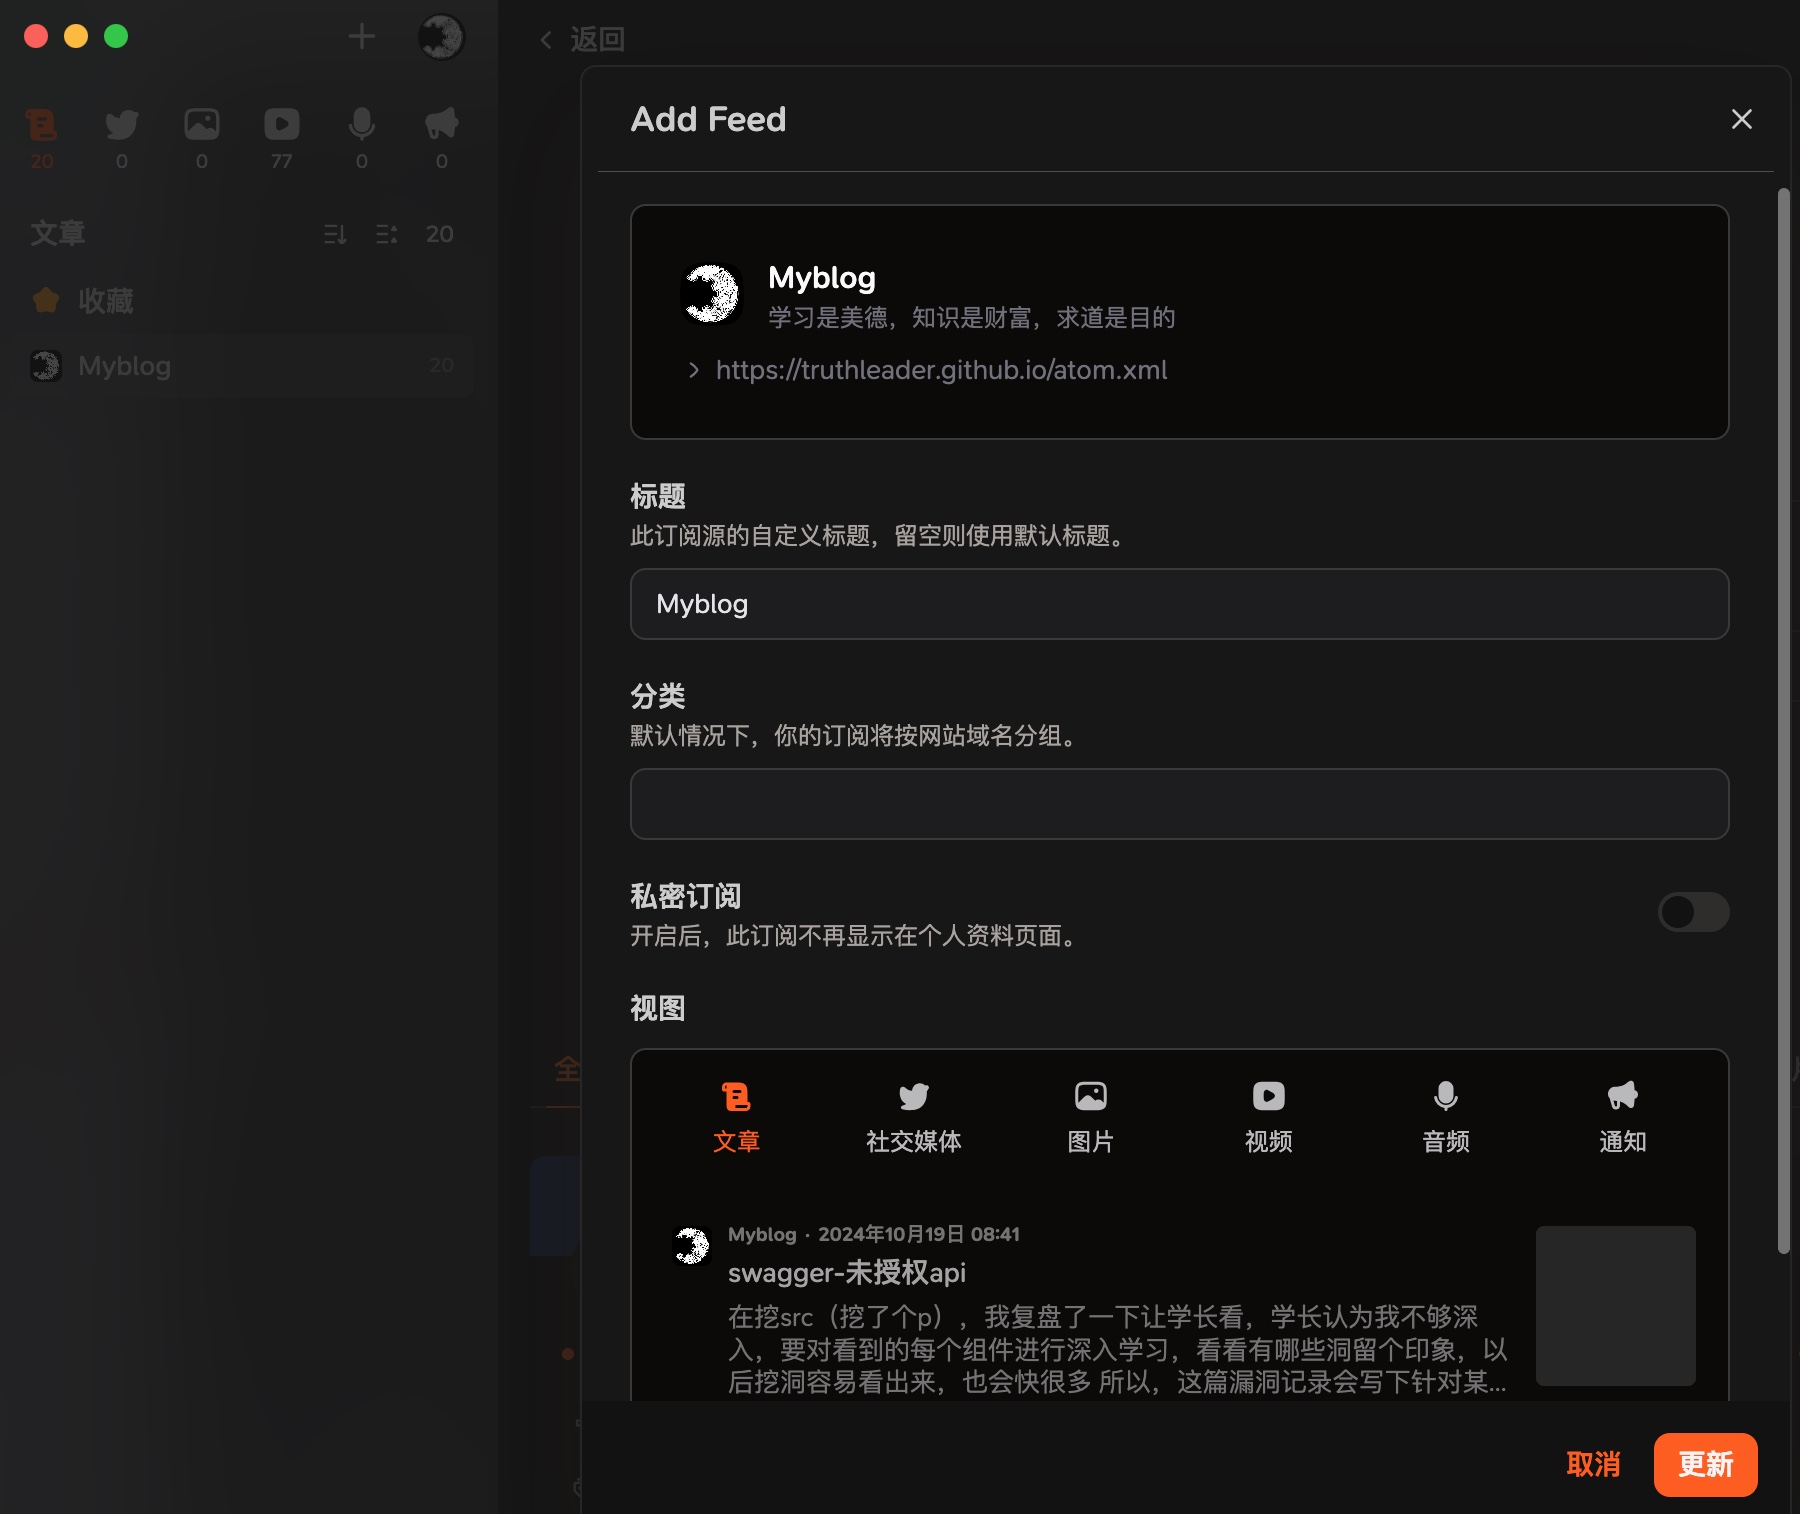Image resolution: width=1800 pixels, height=1514 pixels.
Task: Click the user avatar at the top
Action: coord(439,37)
